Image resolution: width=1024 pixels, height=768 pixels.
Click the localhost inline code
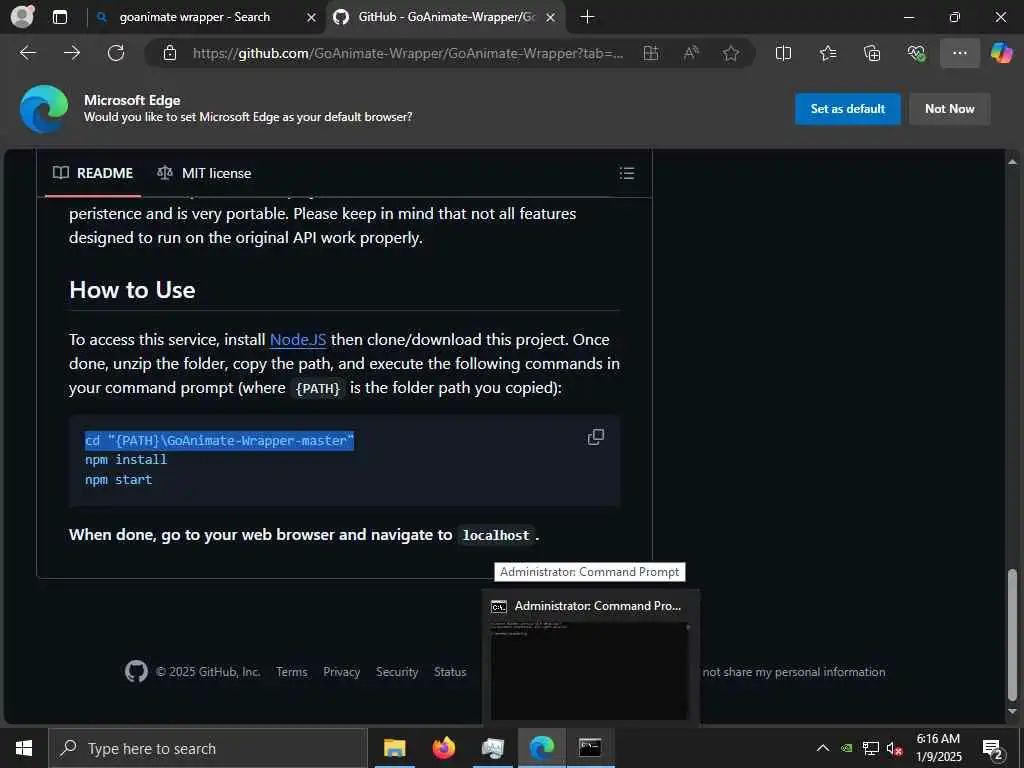point(496,536)
